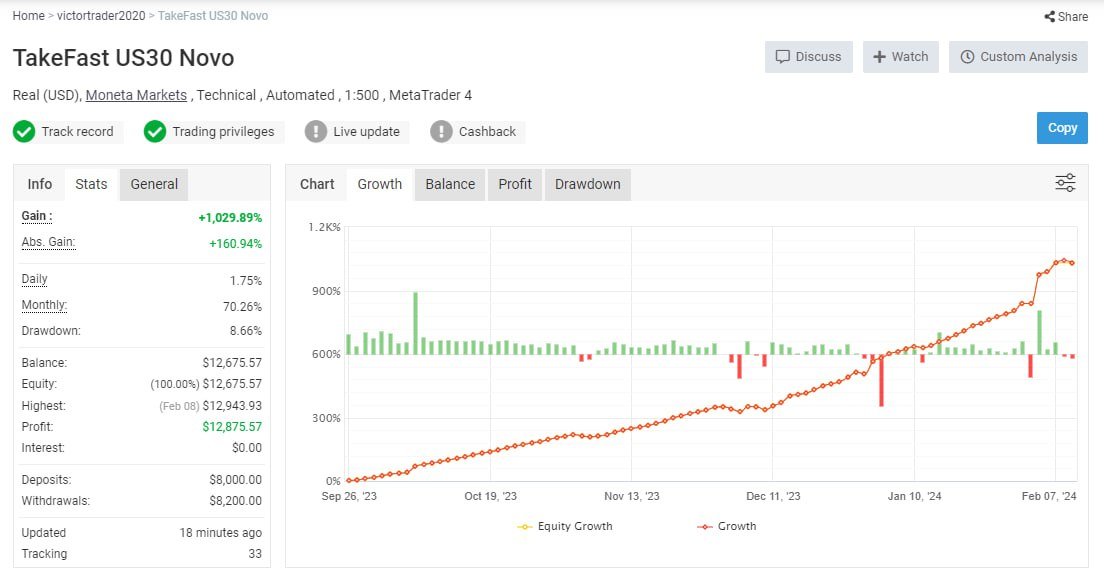Switch to the Drawdown chart tab
Screen dimensions: 1104x578
click(587, 184)
